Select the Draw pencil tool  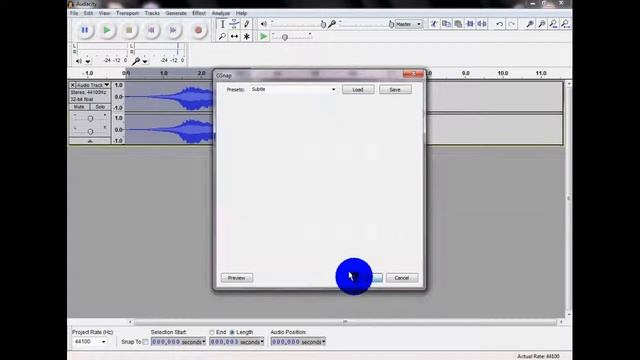click(247, 24)
